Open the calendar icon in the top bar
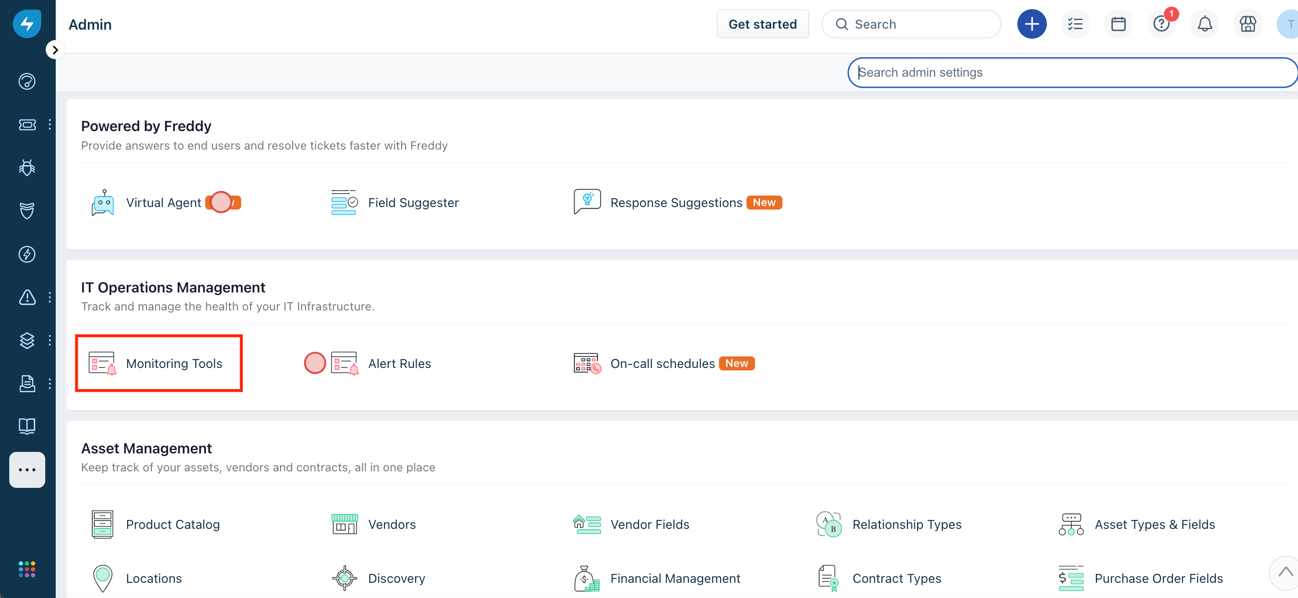 click(1118, 23)
